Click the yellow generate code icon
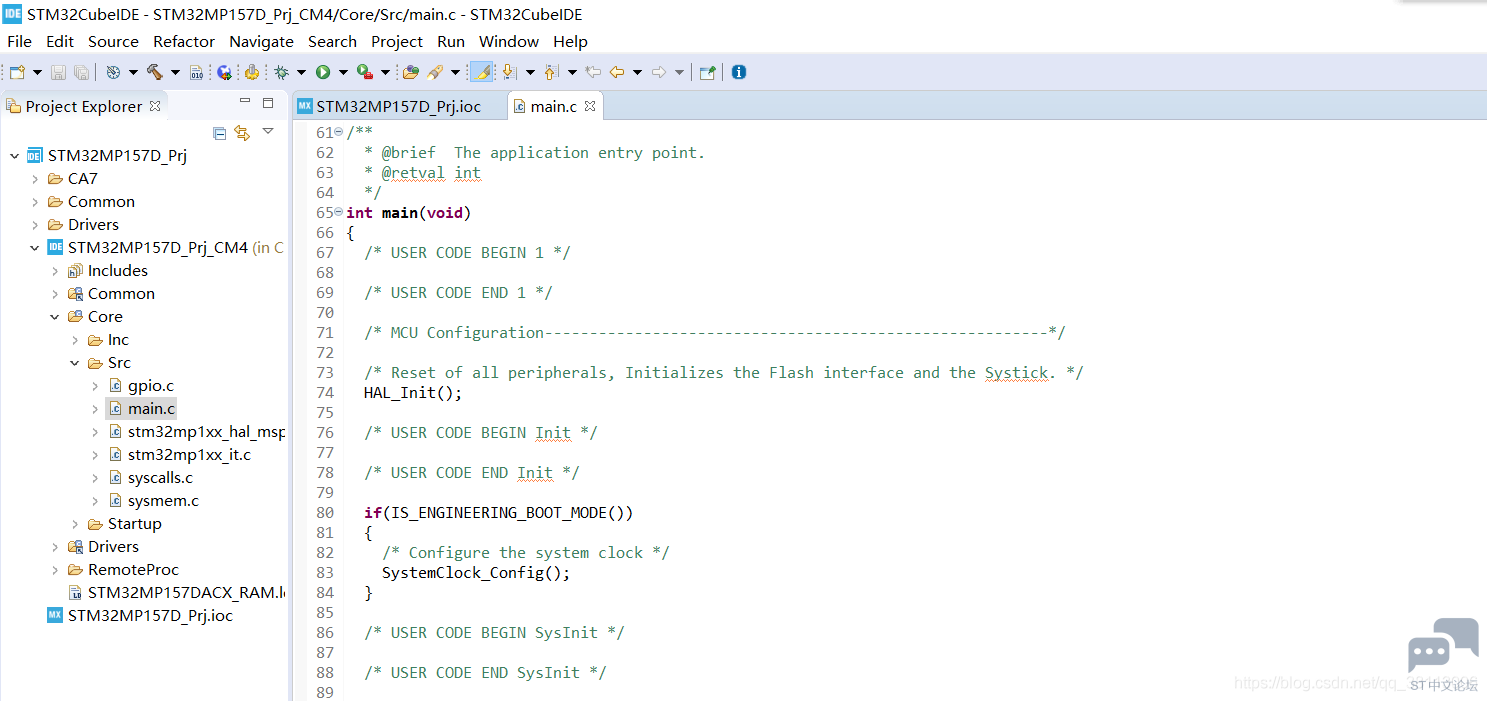The width and height of the screenshot is (1487, 701). tap(251, 72)
